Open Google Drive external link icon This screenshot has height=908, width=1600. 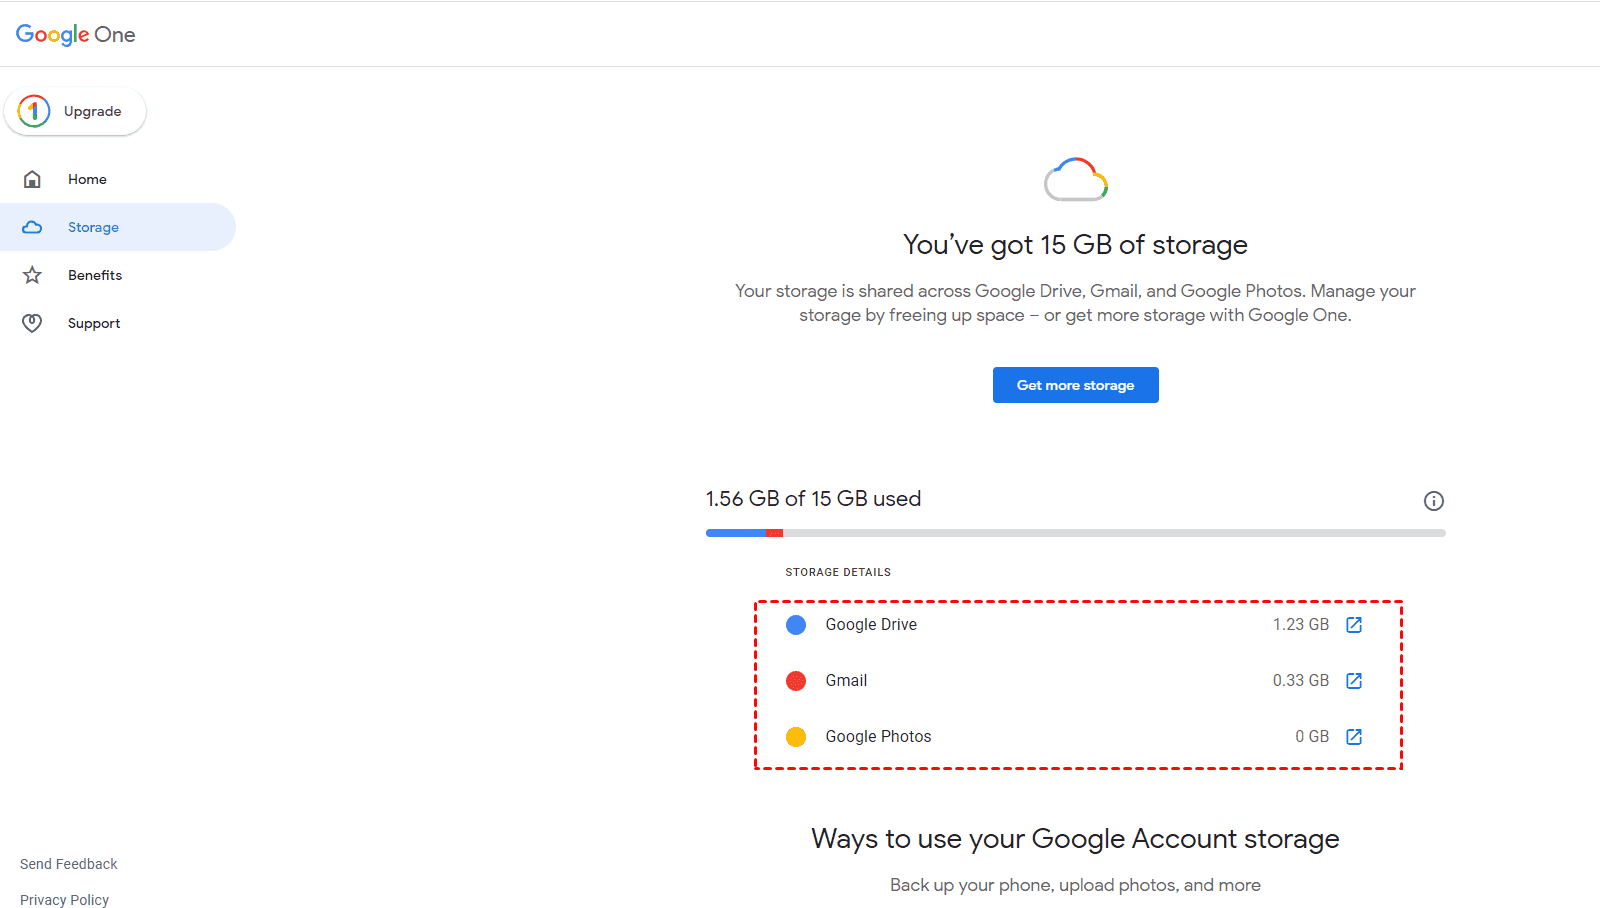tap(1354, 625)
